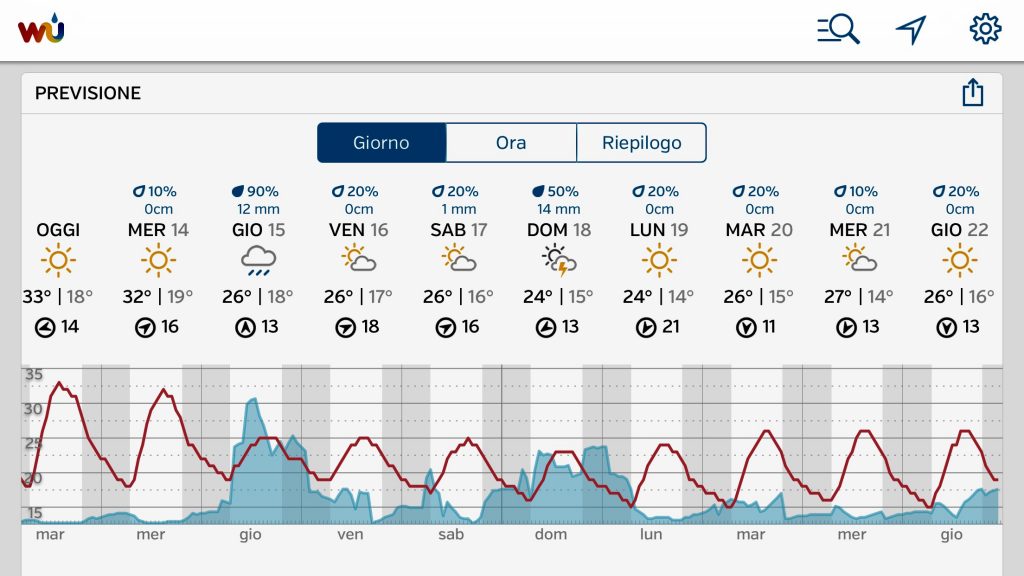The height and width of the screenshot is (576, 1024).
Task: Open the settings gear icon
Action: coord(985,29)
